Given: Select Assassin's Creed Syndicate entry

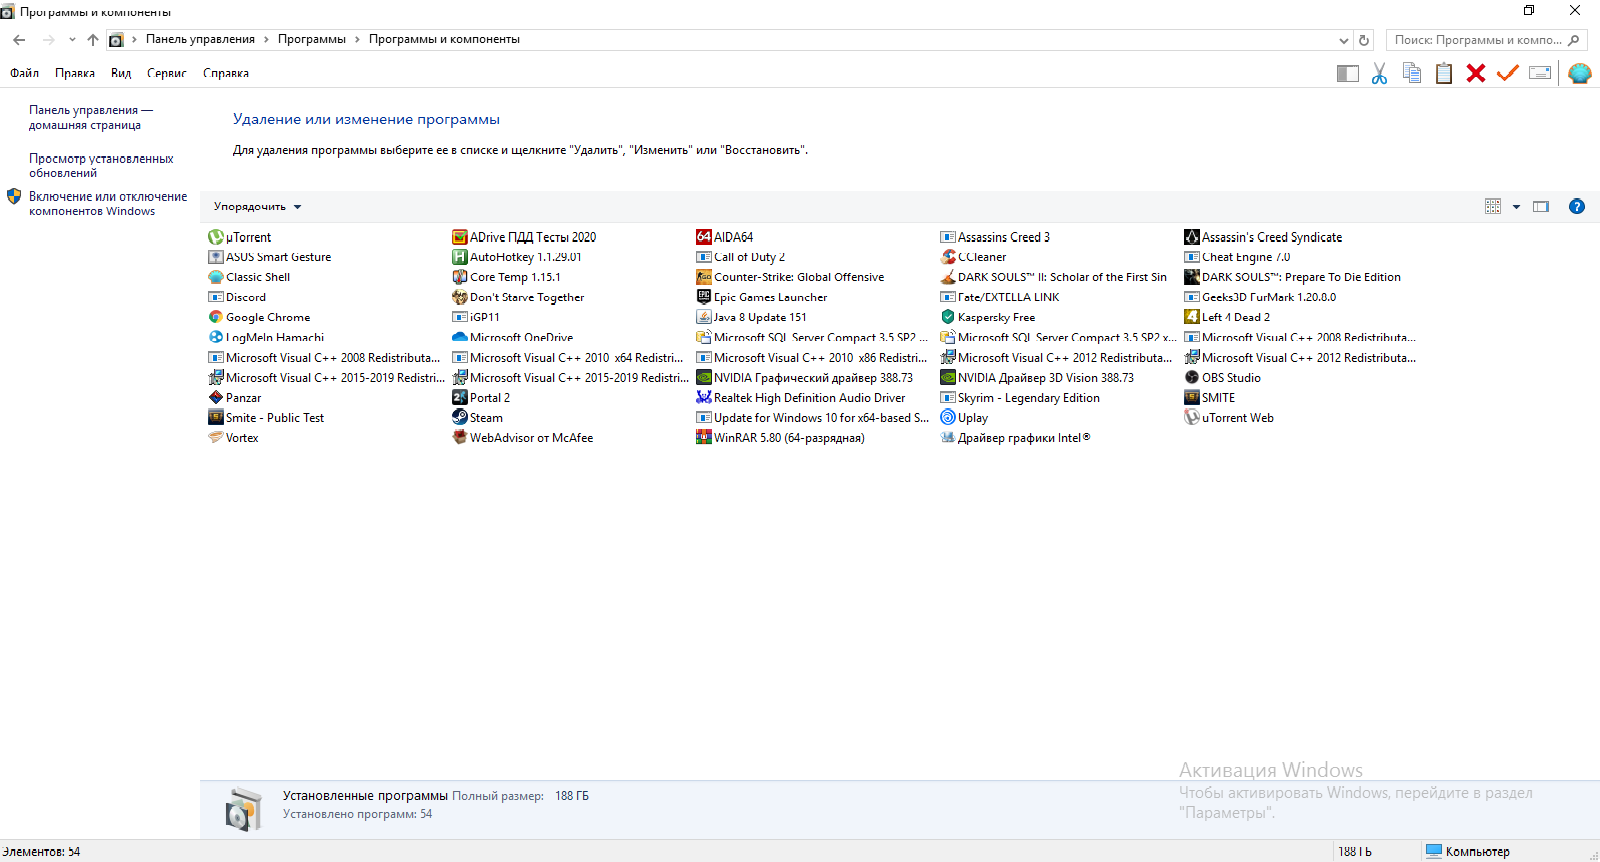Looking at the screenshot, I should point(1264,237).
